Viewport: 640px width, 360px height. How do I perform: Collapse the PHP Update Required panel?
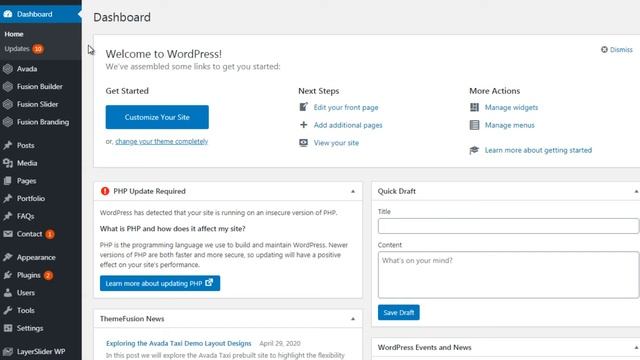(x=353, y=191)
